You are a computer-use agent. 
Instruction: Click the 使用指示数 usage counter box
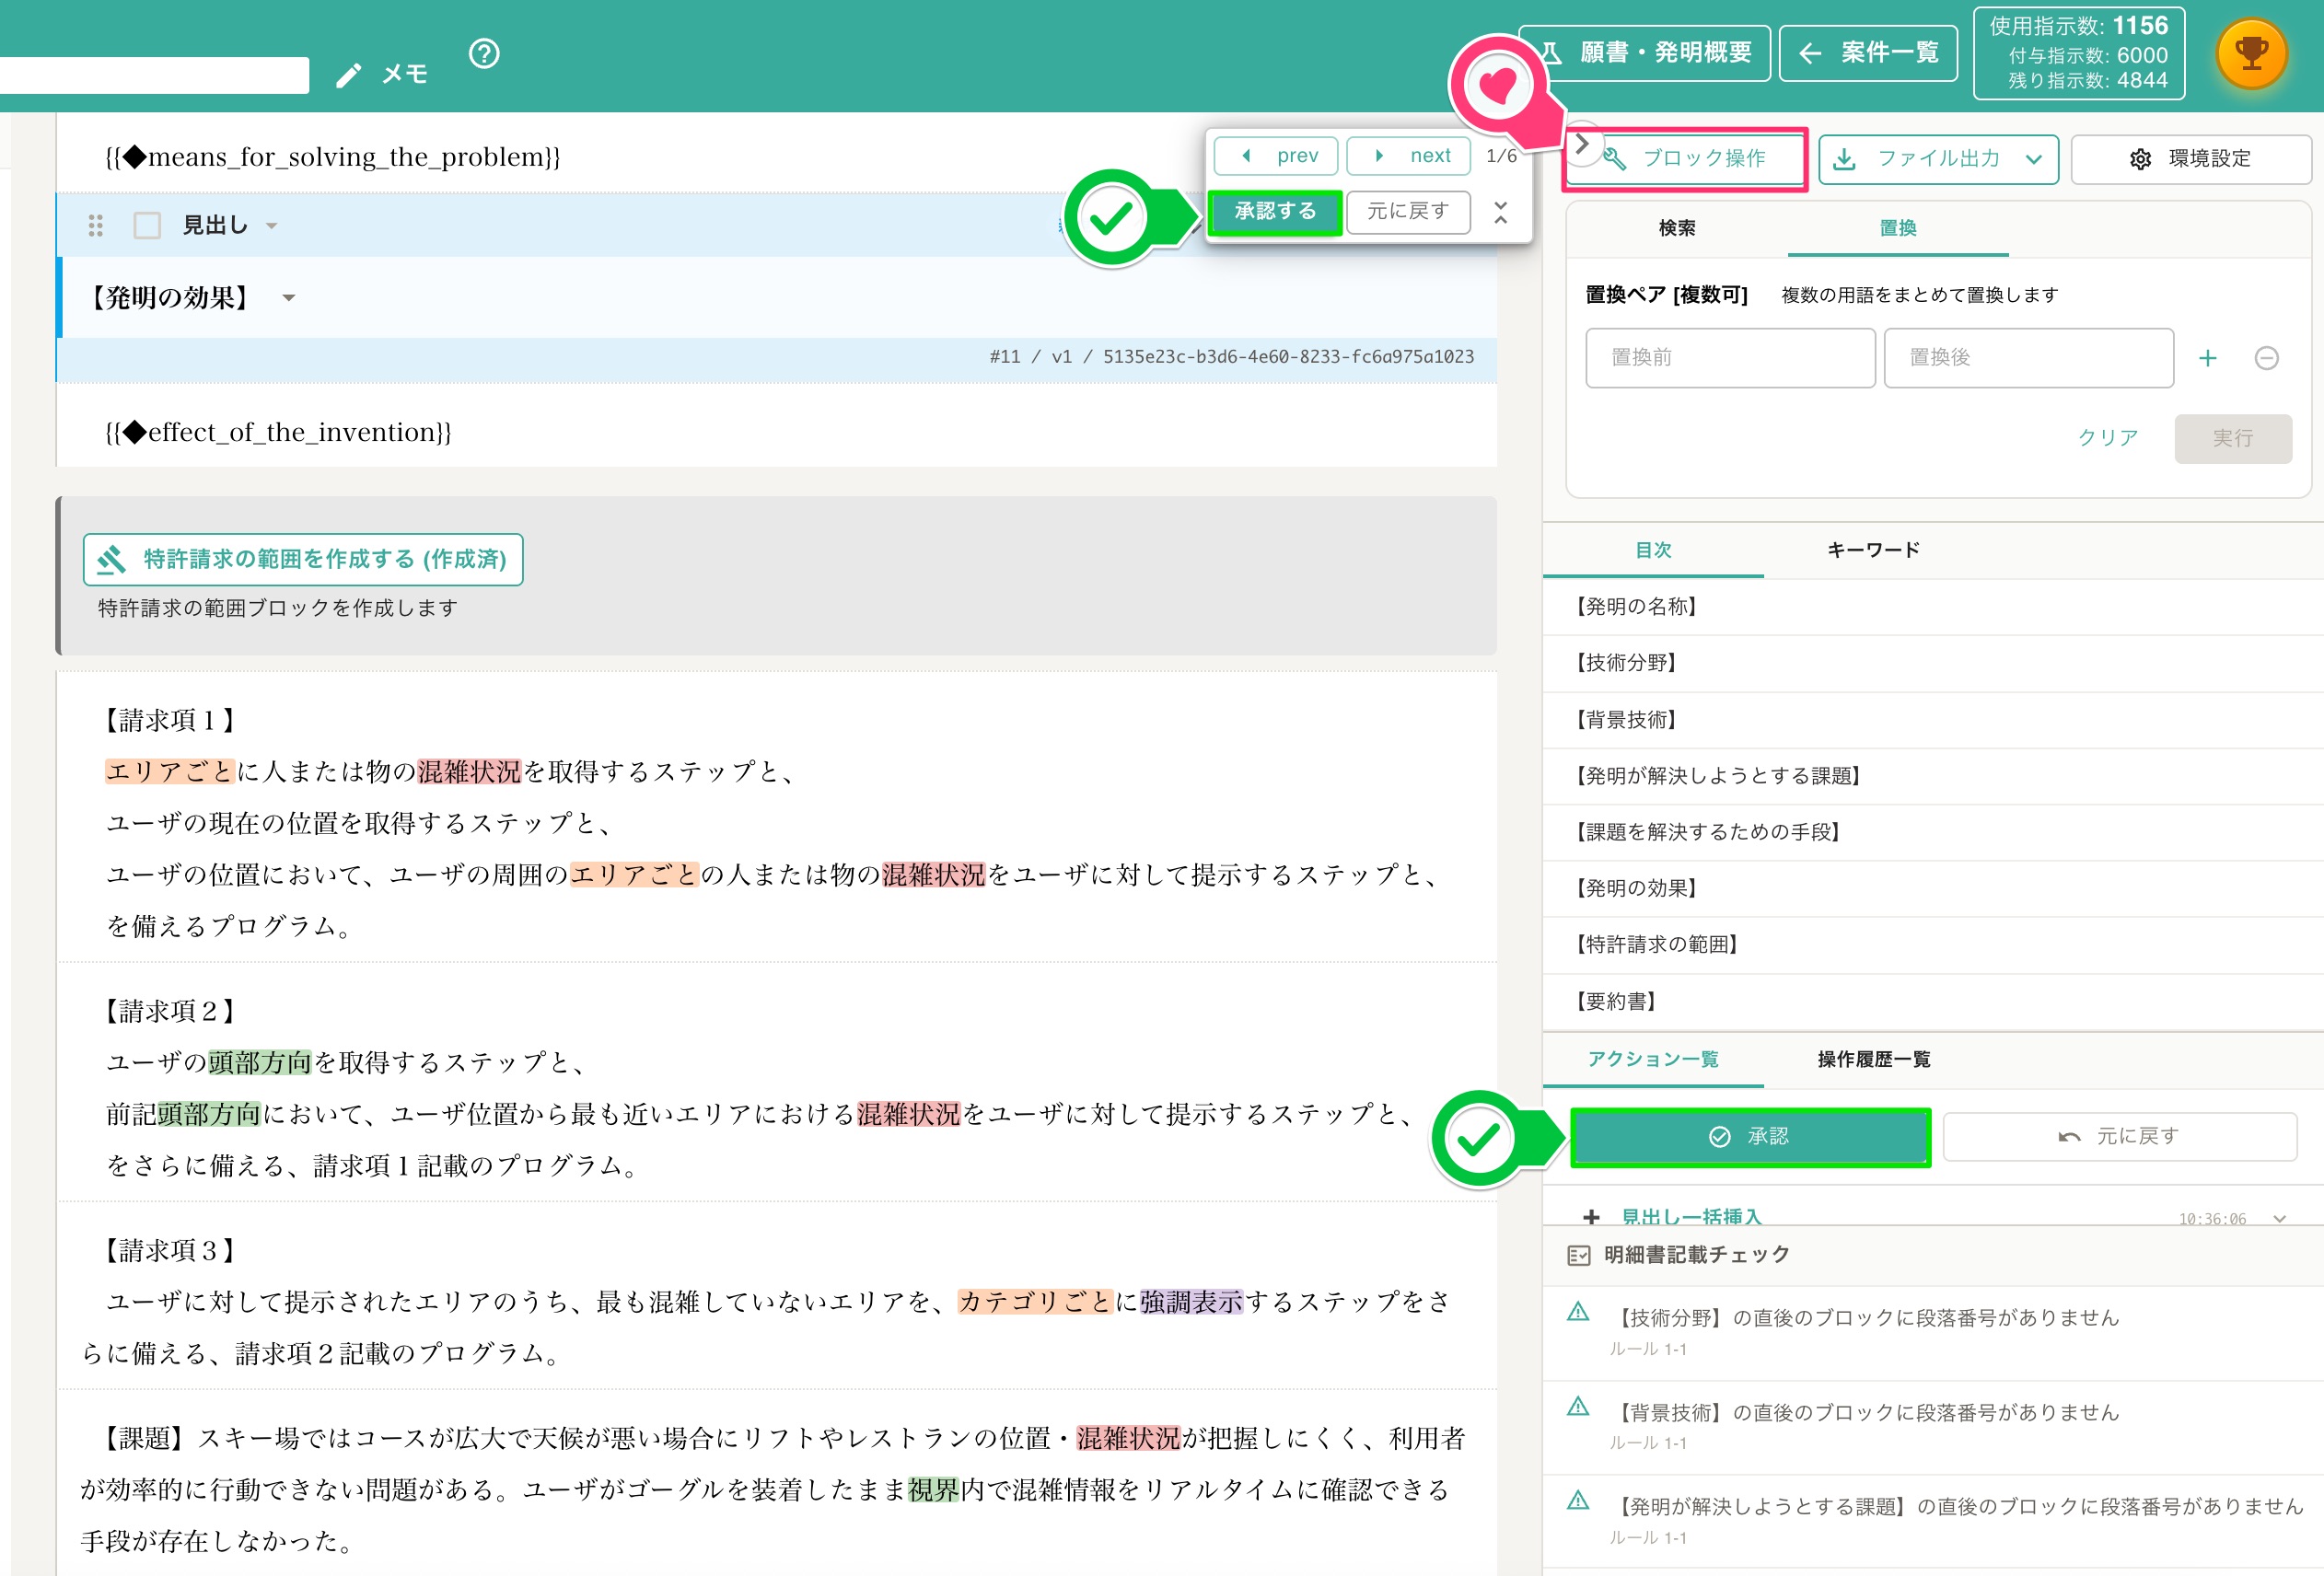(x=2079, y=53)
